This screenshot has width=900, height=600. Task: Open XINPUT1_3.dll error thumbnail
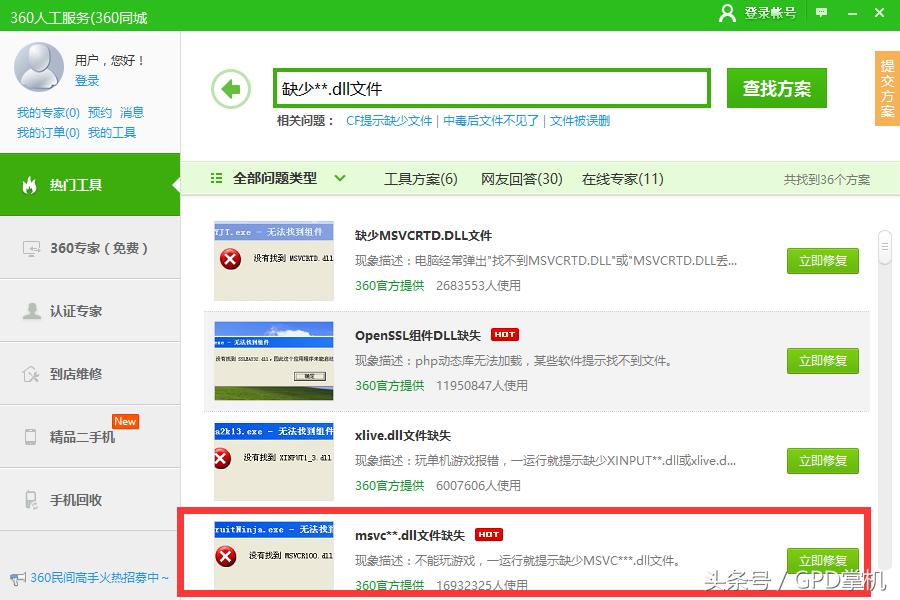pyautogui.click(x=274, y=461)
